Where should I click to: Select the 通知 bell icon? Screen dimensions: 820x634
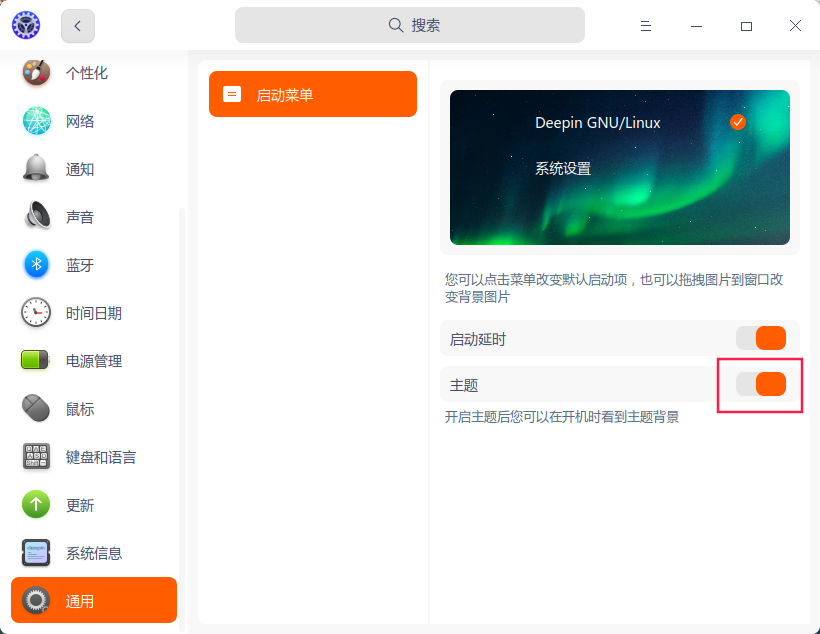click(36, 168)
